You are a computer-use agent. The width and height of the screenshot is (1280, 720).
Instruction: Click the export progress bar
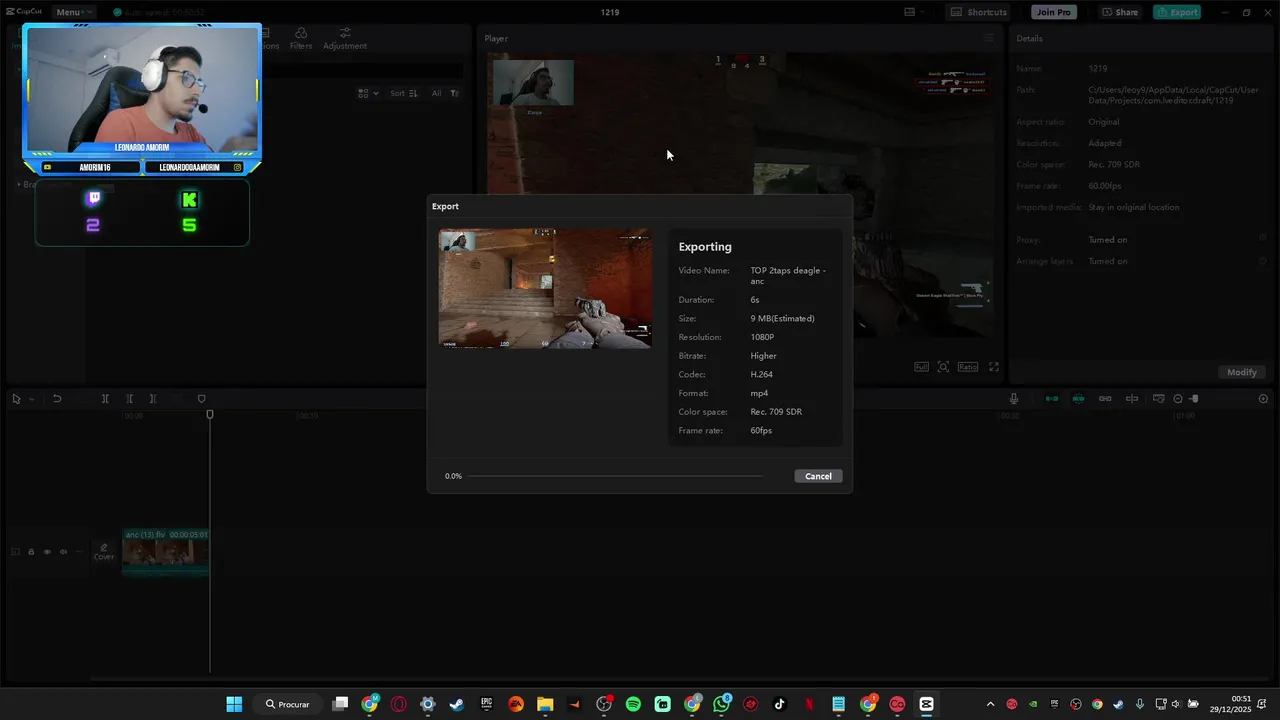pyautogui.click(x=615, y=476)
